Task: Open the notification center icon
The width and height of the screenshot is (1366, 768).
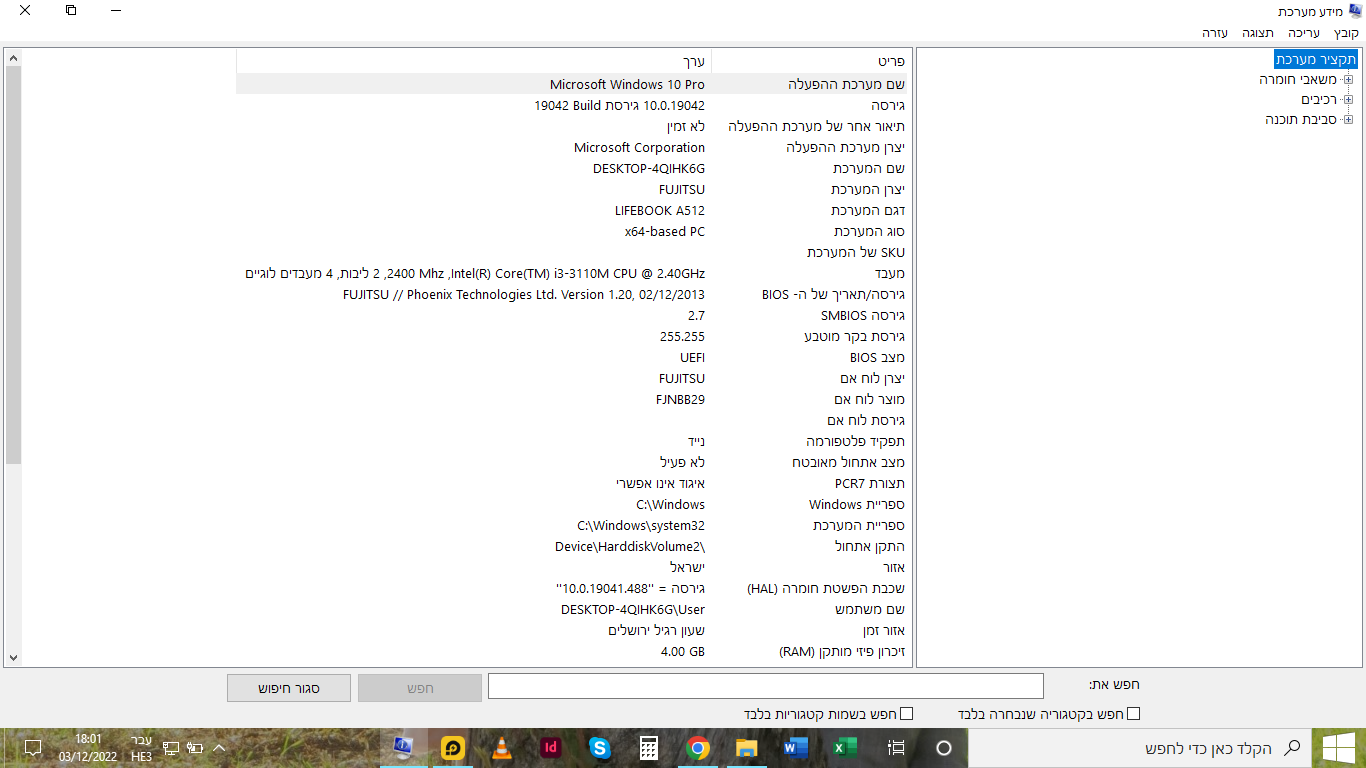Action: click(32, 747)
